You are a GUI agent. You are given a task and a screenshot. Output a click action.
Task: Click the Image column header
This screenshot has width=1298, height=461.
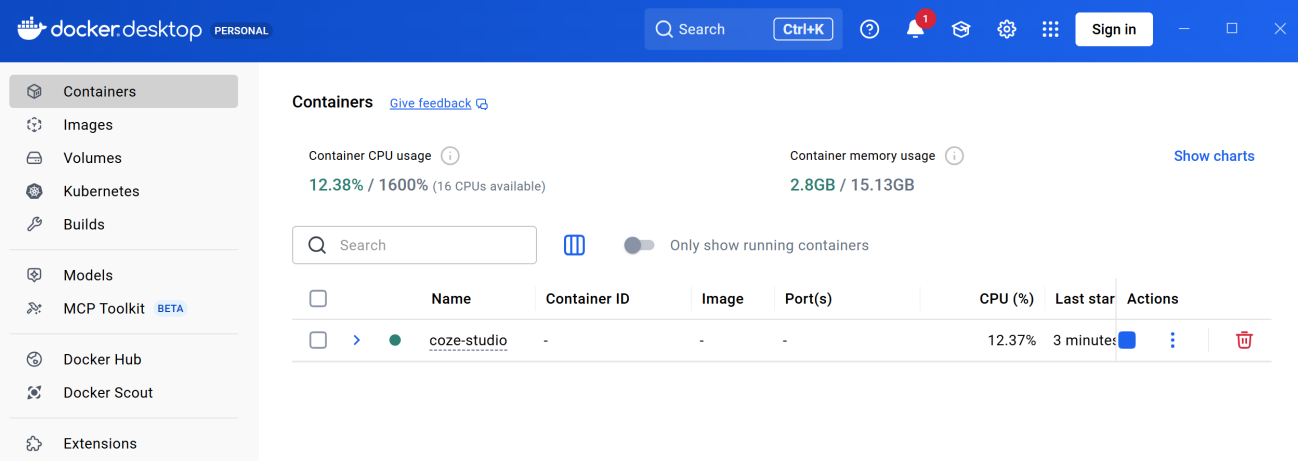point(723,298)
